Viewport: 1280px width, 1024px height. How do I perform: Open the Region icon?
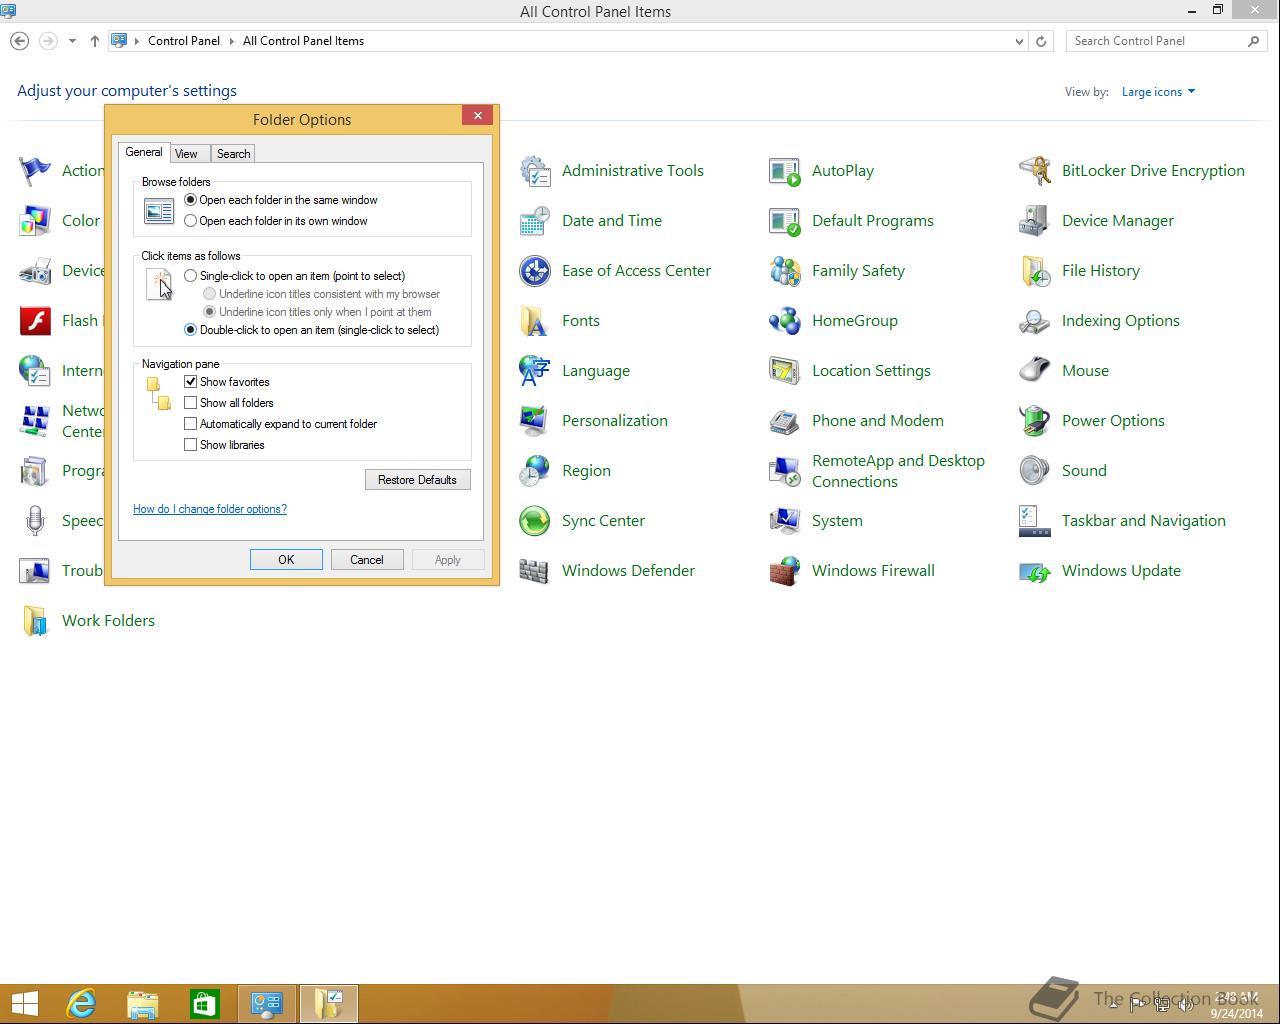[534, 471]
